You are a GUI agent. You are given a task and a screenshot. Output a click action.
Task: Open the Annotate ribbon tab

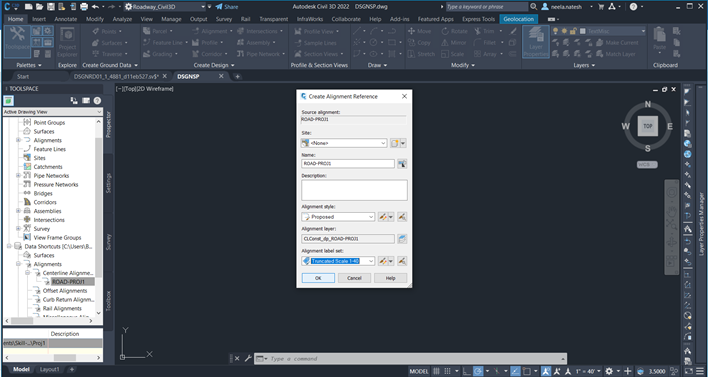click(66, 19)
